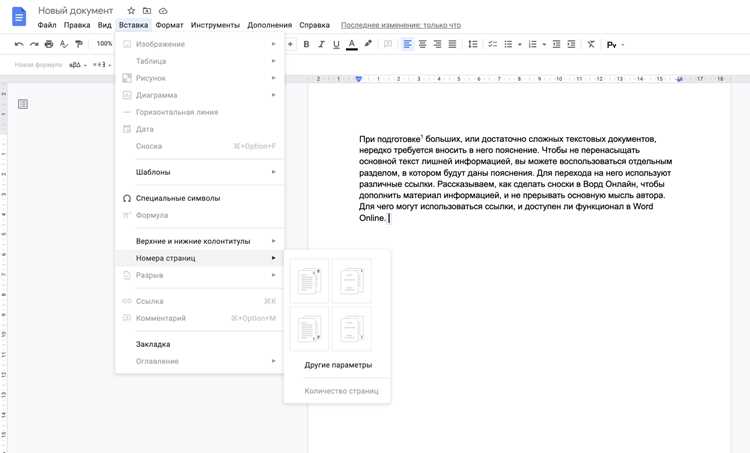The height and width of the screenshot is (453, 750).
Task: Pick top-right numbering skipping first page
Action: coord(352,281)
